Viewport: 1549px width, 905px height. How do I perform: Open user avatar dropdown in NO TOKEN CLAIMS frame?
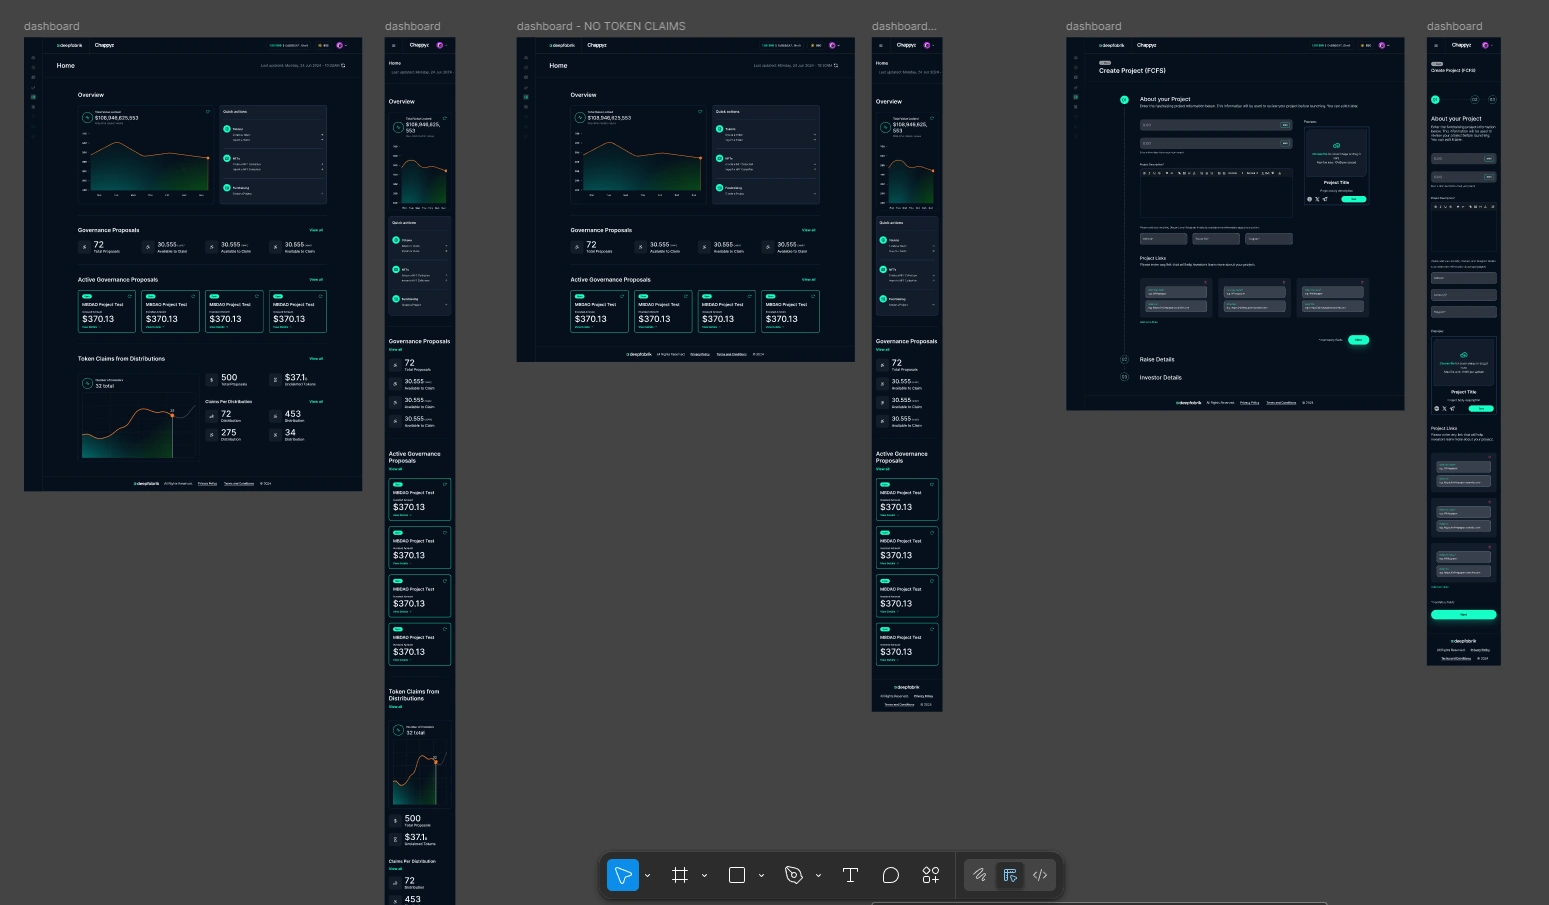834,45
